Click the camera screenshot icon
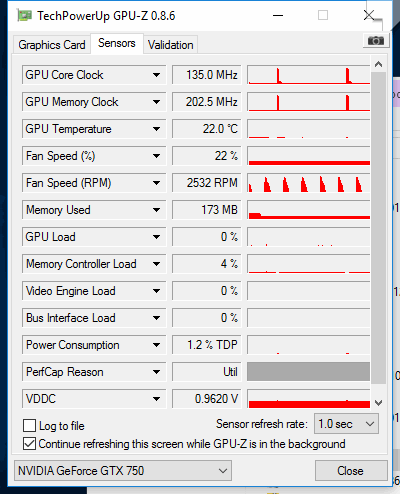 [x=376, y=41]
